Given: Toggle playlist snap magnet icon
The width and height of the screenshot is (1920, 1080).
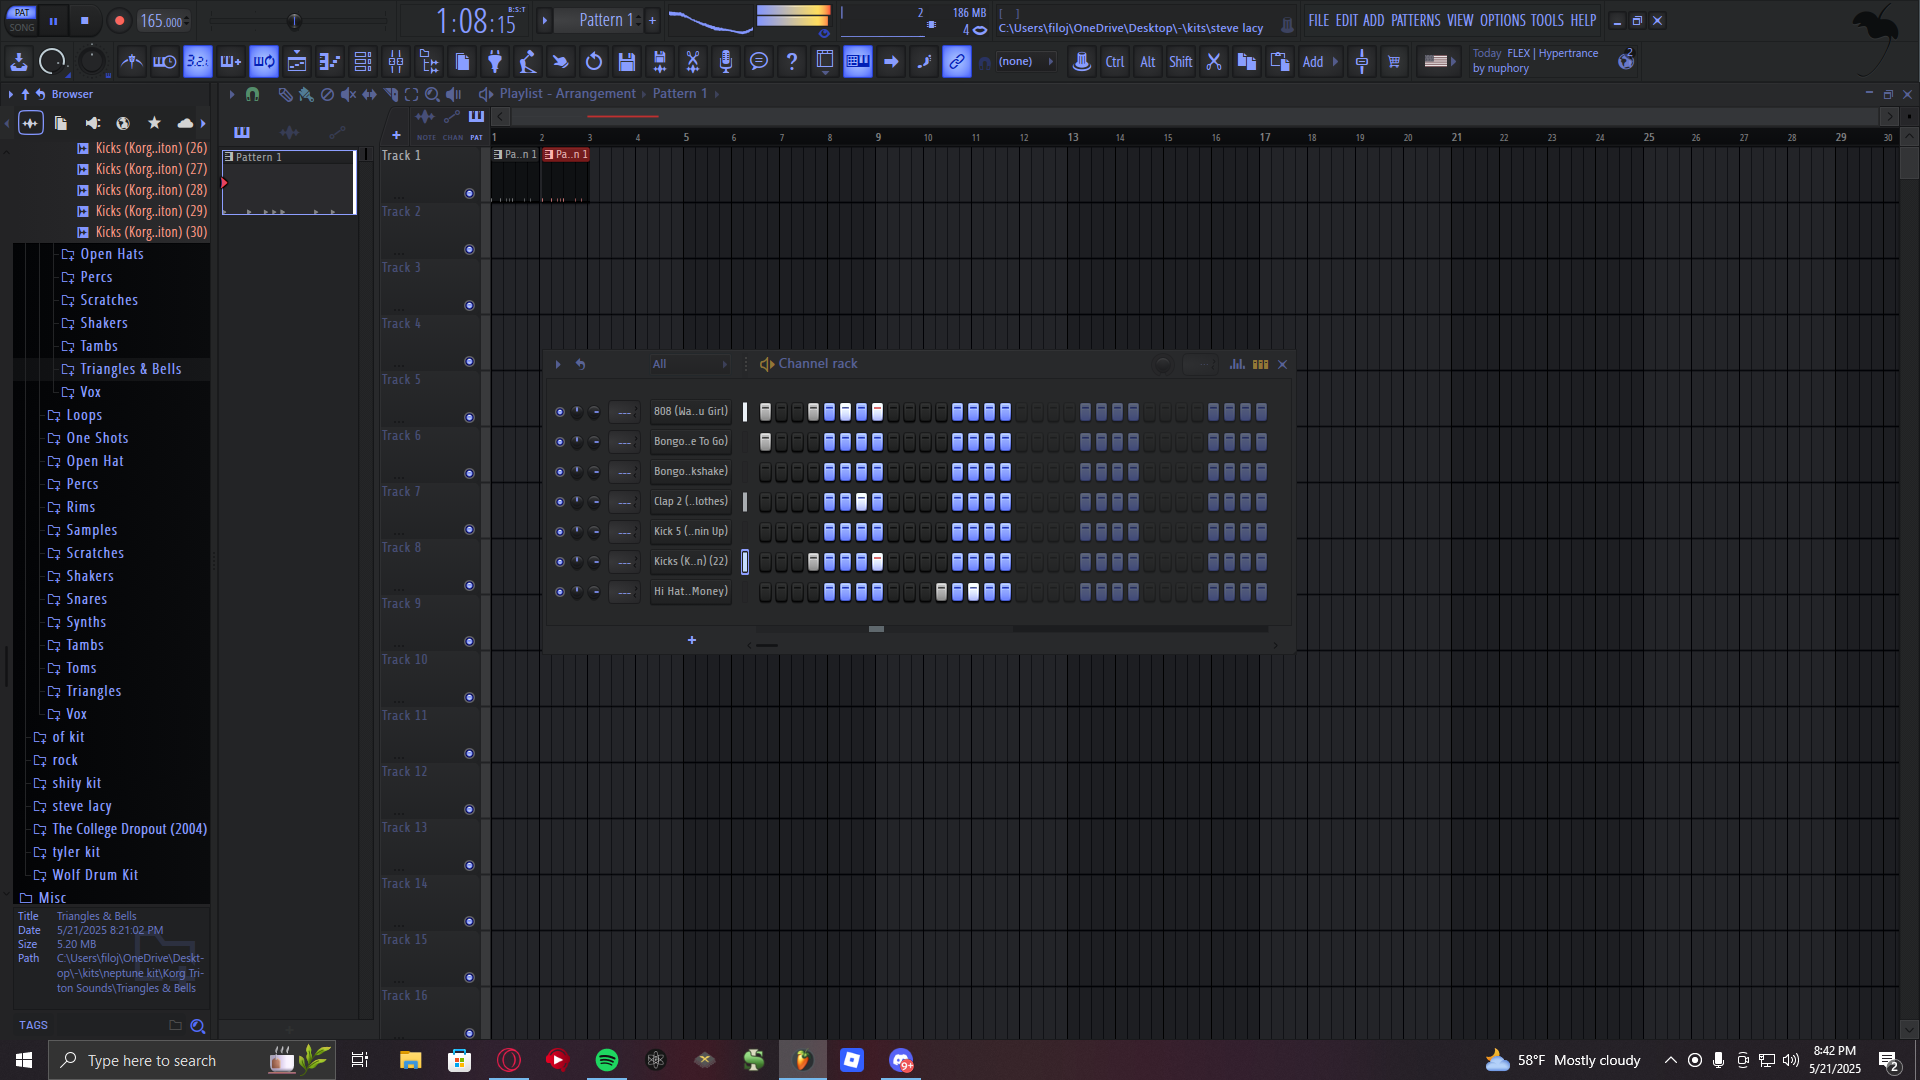Looking at the screenshot, I should [252, 94].
